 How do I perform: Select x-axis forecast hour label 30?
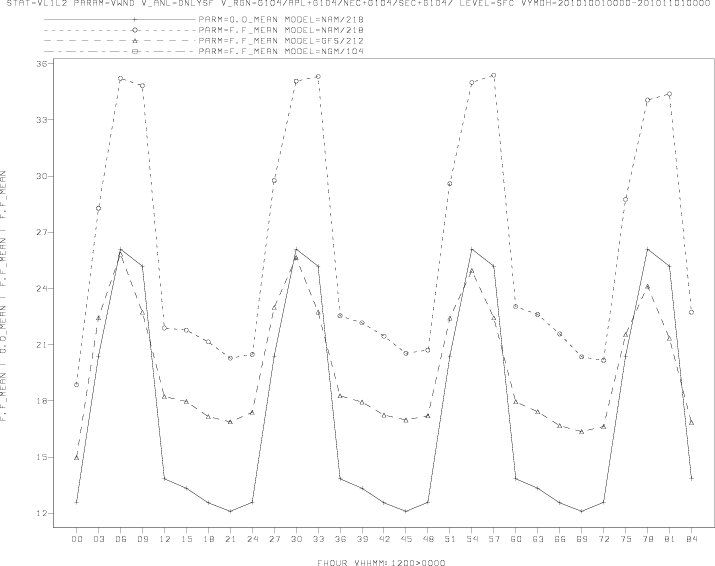(x=296, y=539)
